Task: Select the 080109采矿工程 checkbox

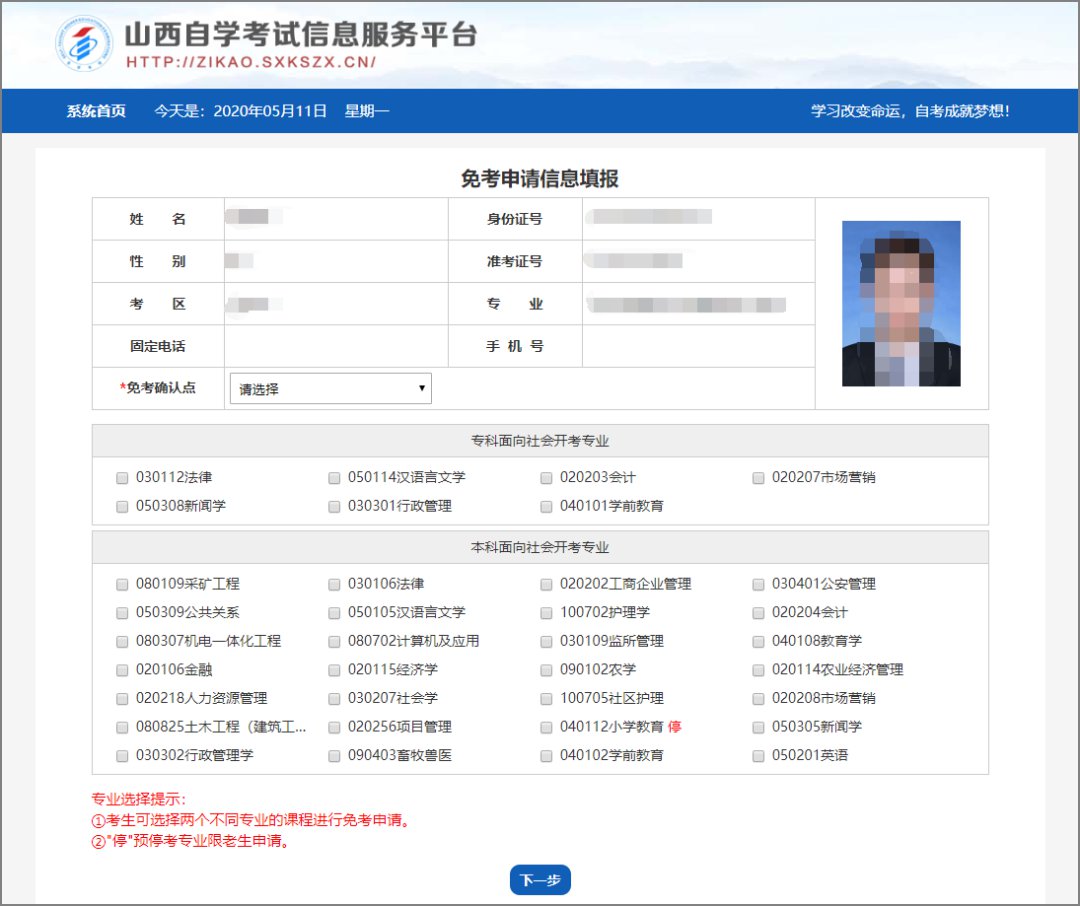Action: tap(122, 584)
